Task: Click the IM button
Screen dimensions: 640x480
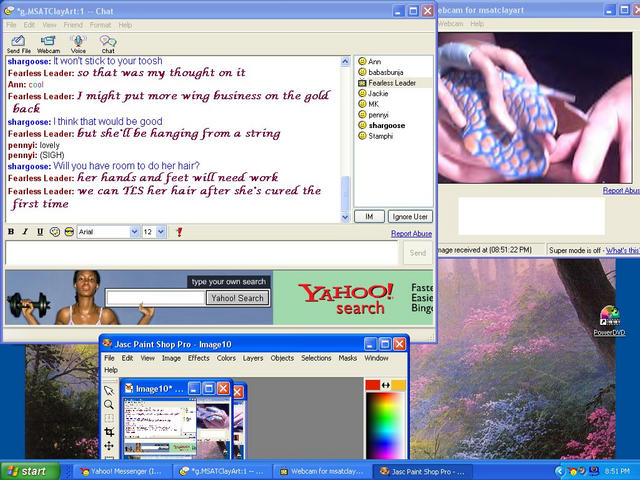Action: [x=369, y=217]
